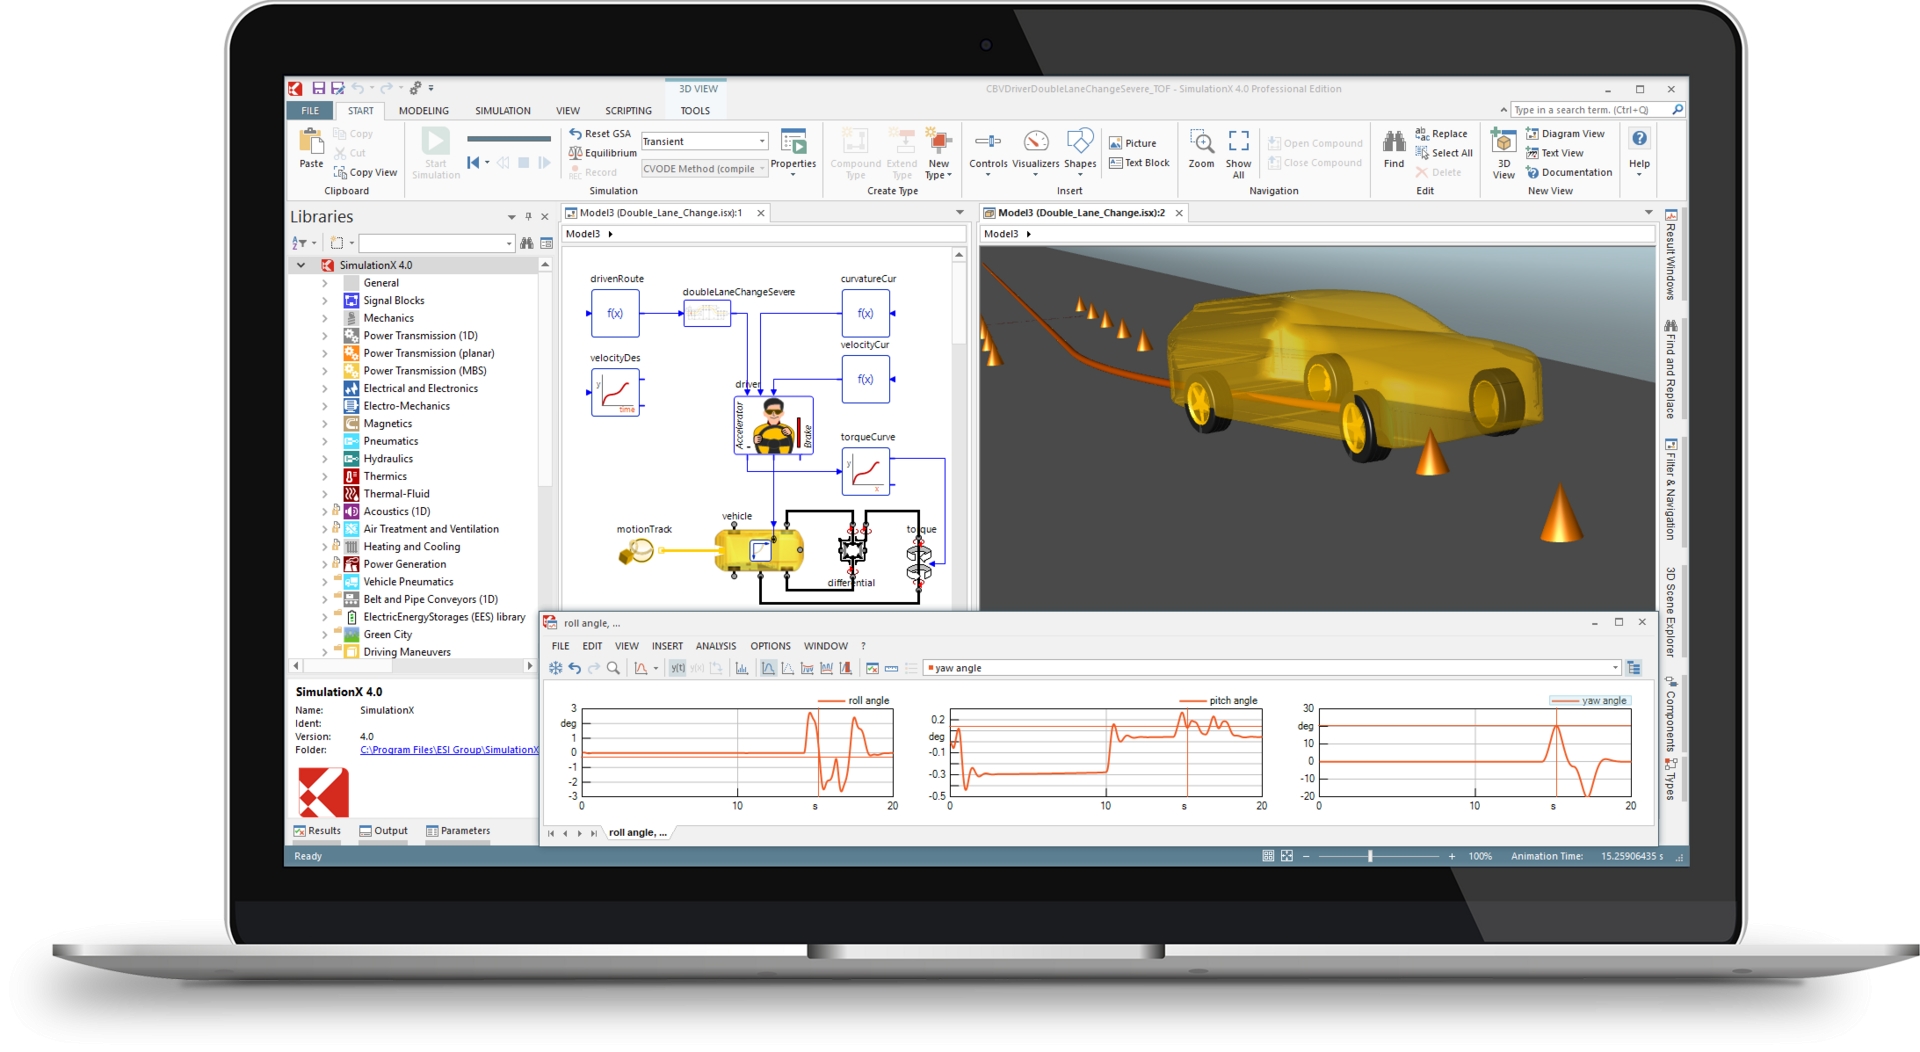This screenshot has height=1052, width=1920.
Task: Click the zoom slider in status bar
Action: point(1370,856)
